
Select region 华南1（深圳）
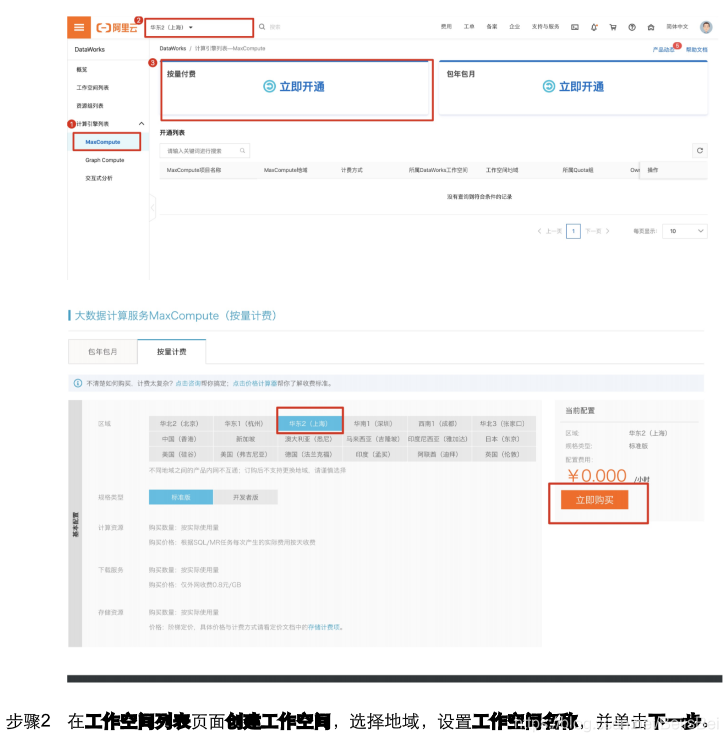pyautogui.click(x=373, y=424)
